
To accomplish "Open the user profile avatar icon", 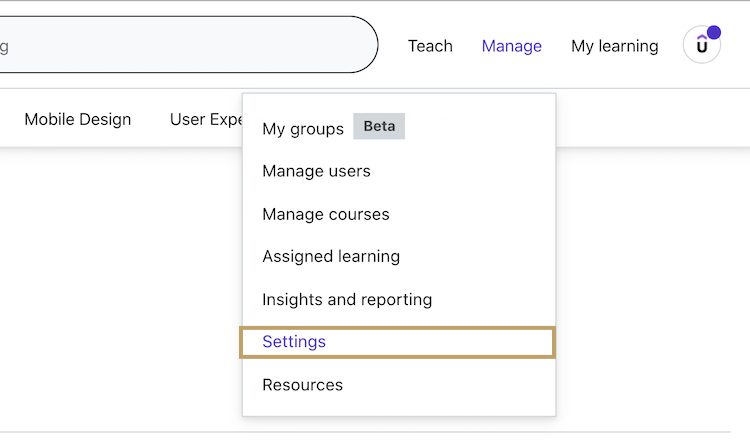I will [x=701, y=46].
